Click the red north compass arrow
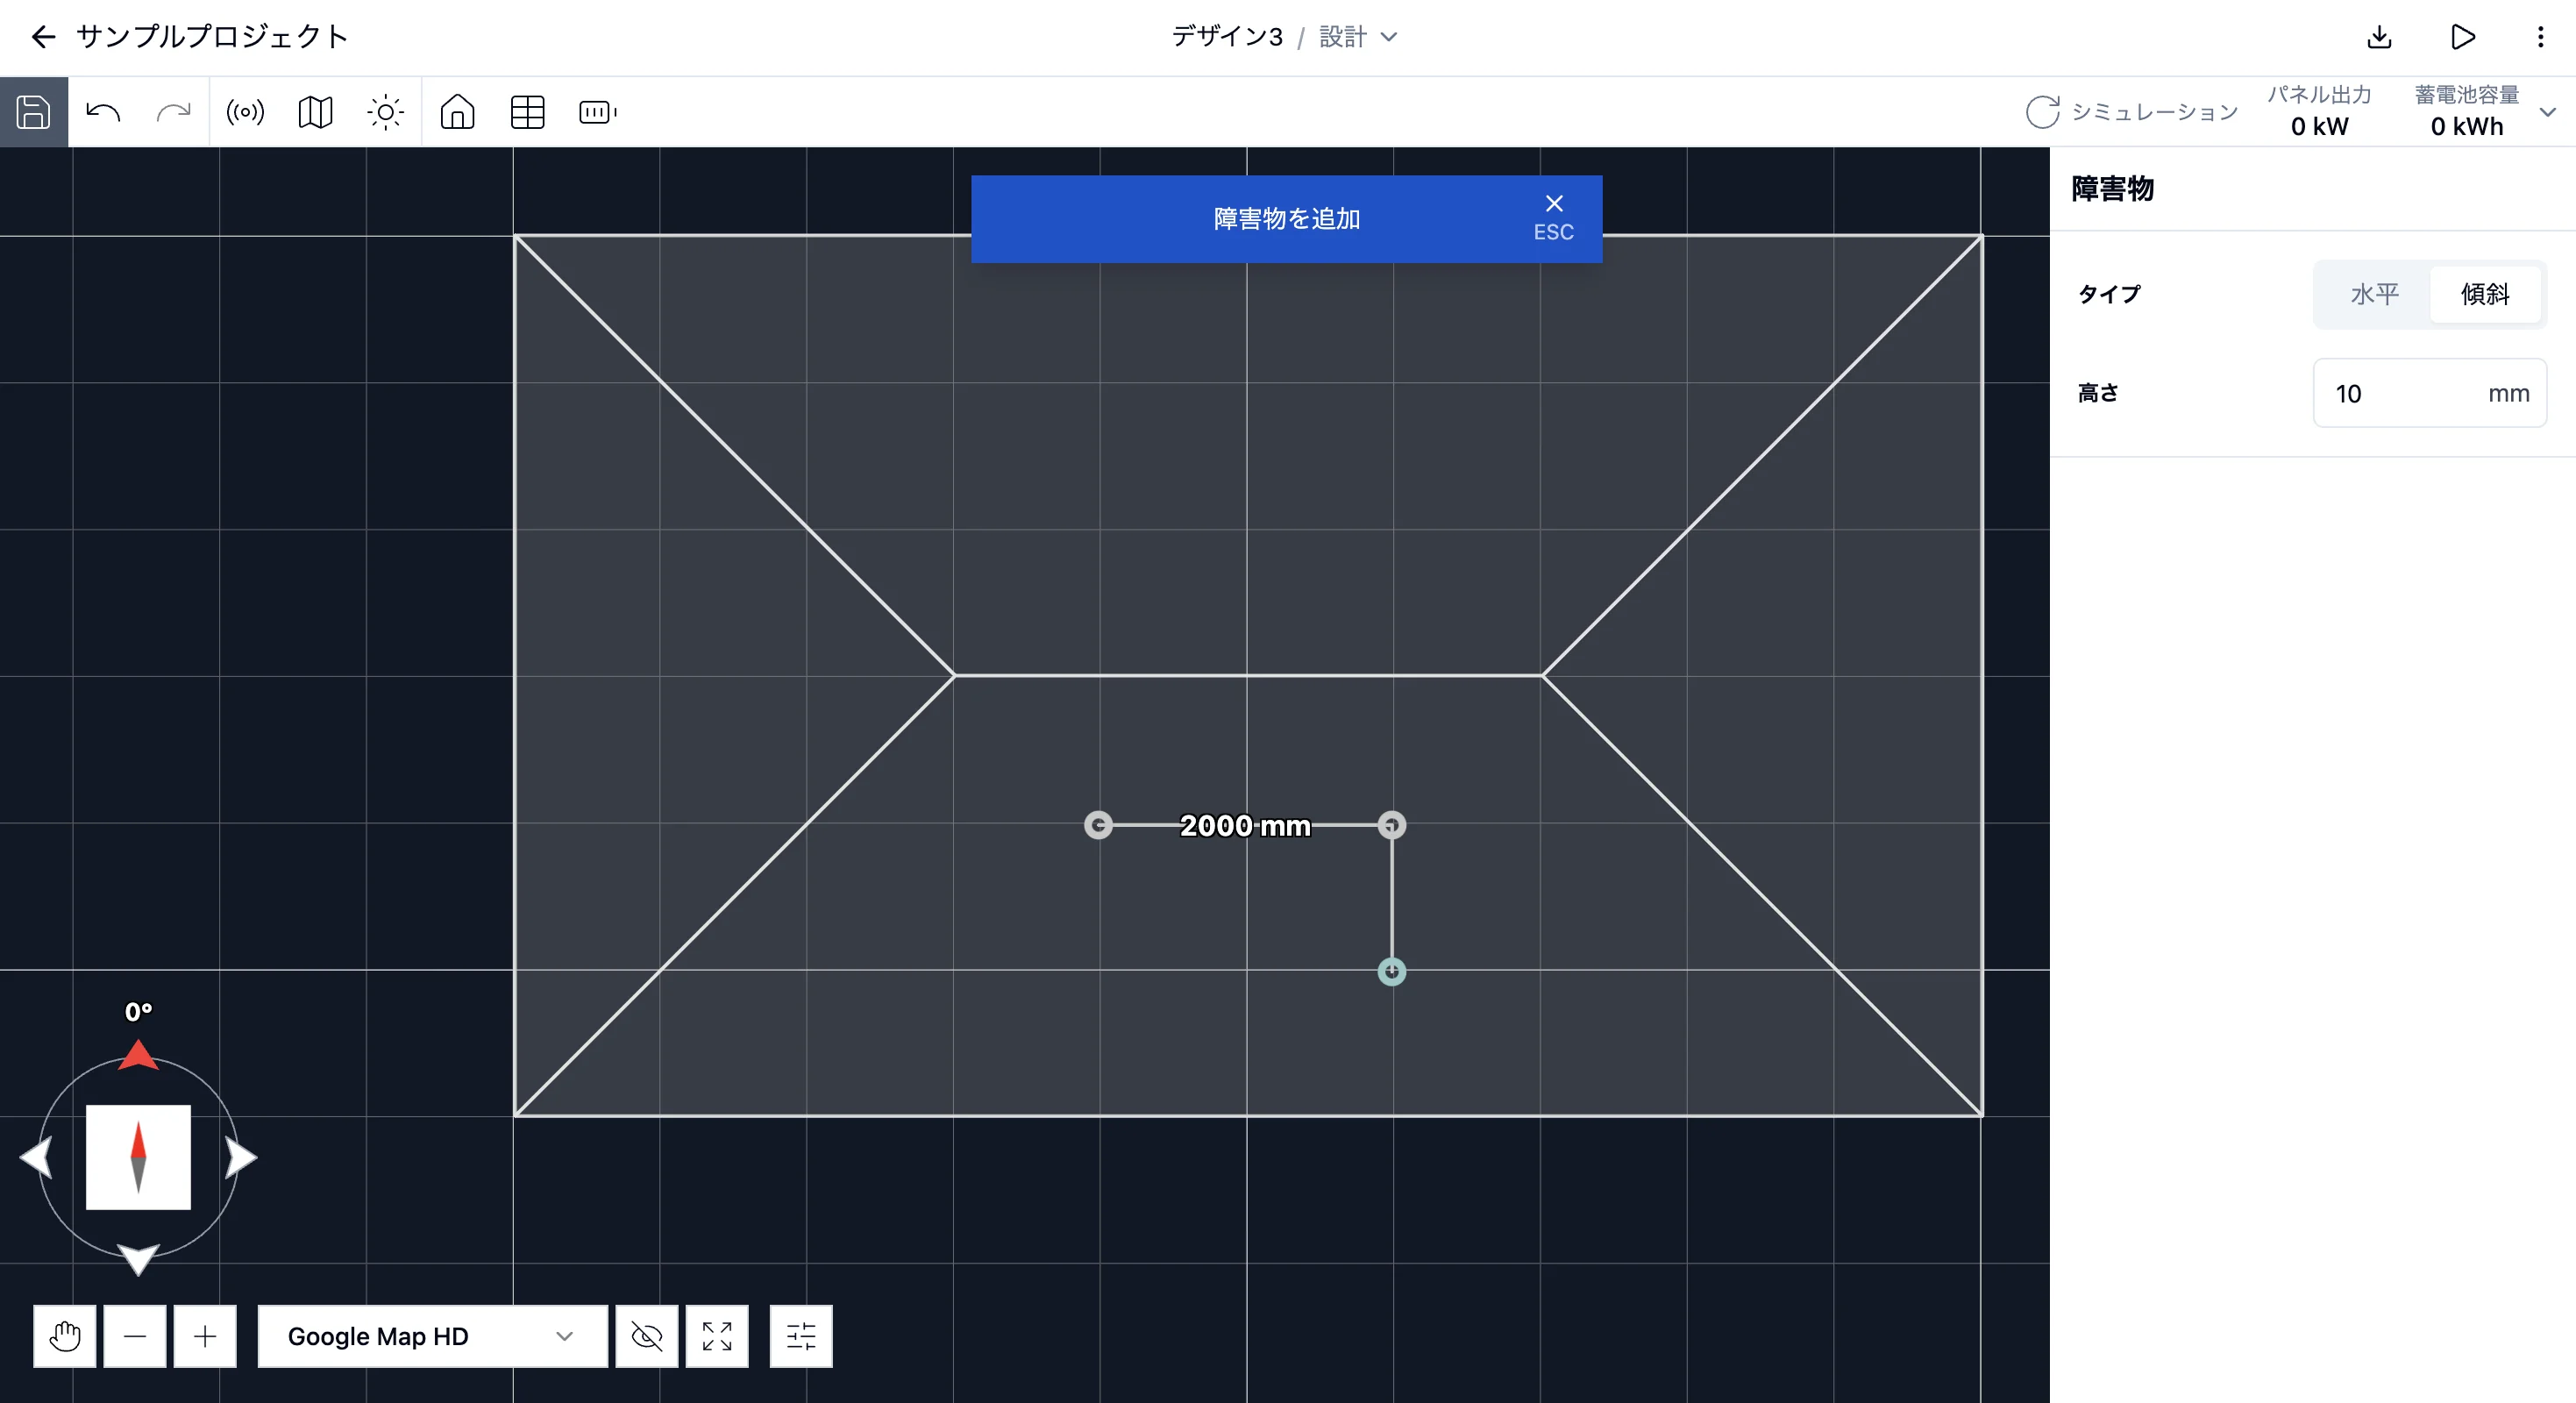This screenshot has height=1403, width=2576. pos(138,1055)
